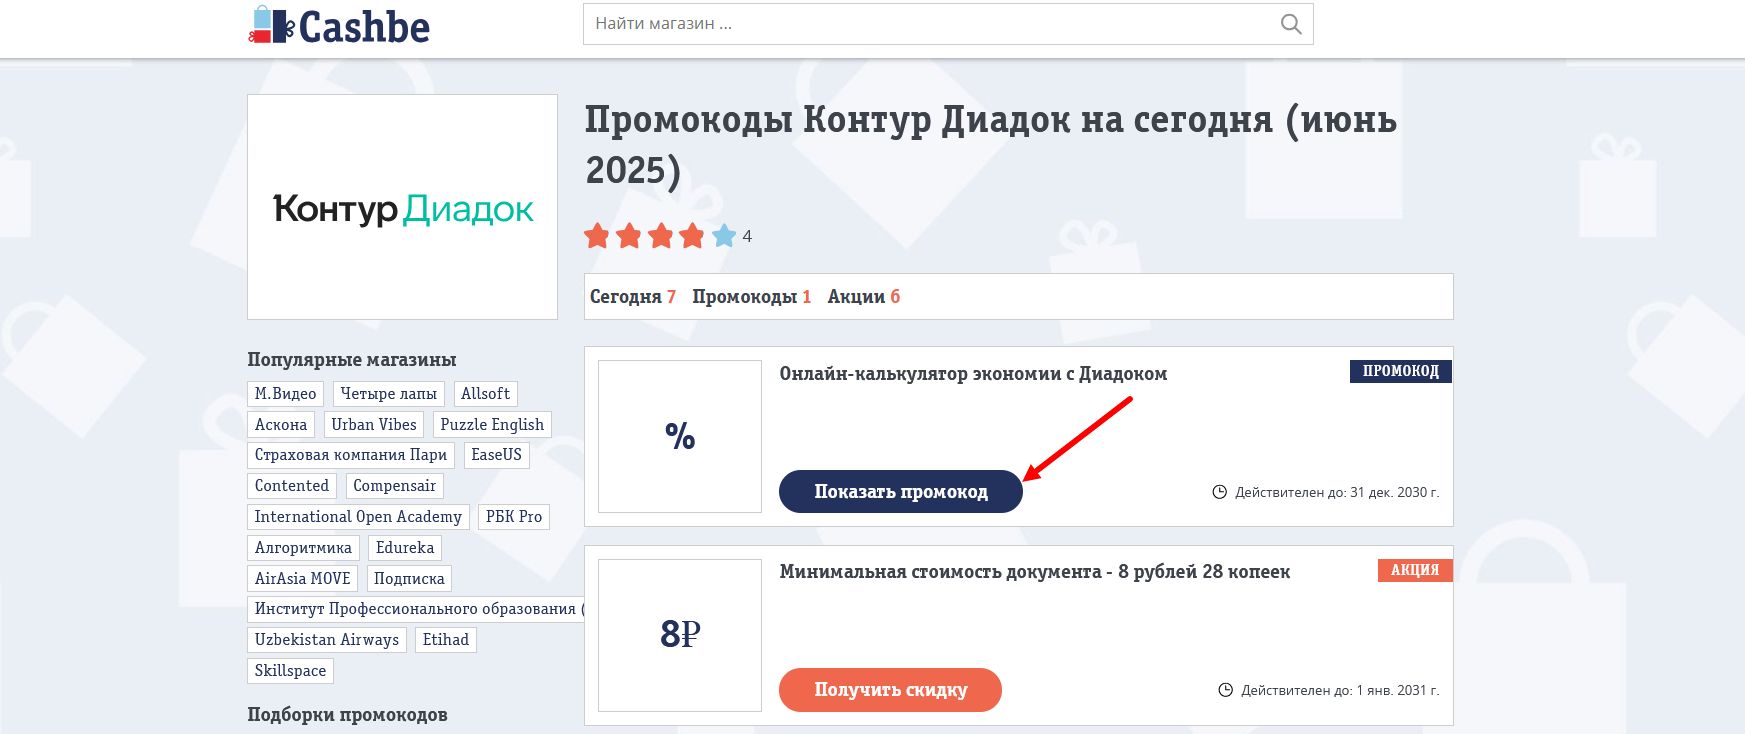The image size is (1745, 734).
Task: Click the search magnifier icon
Action: [x=1291, y=24]
